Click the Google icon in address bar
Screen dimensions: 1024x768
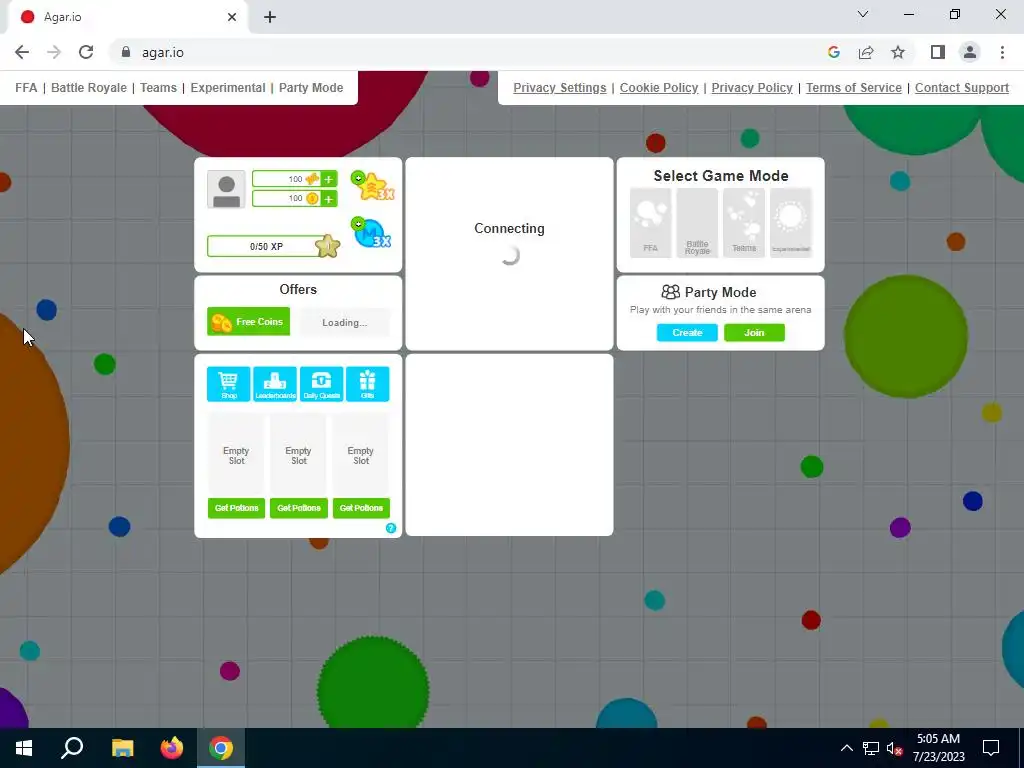point(833,52)
